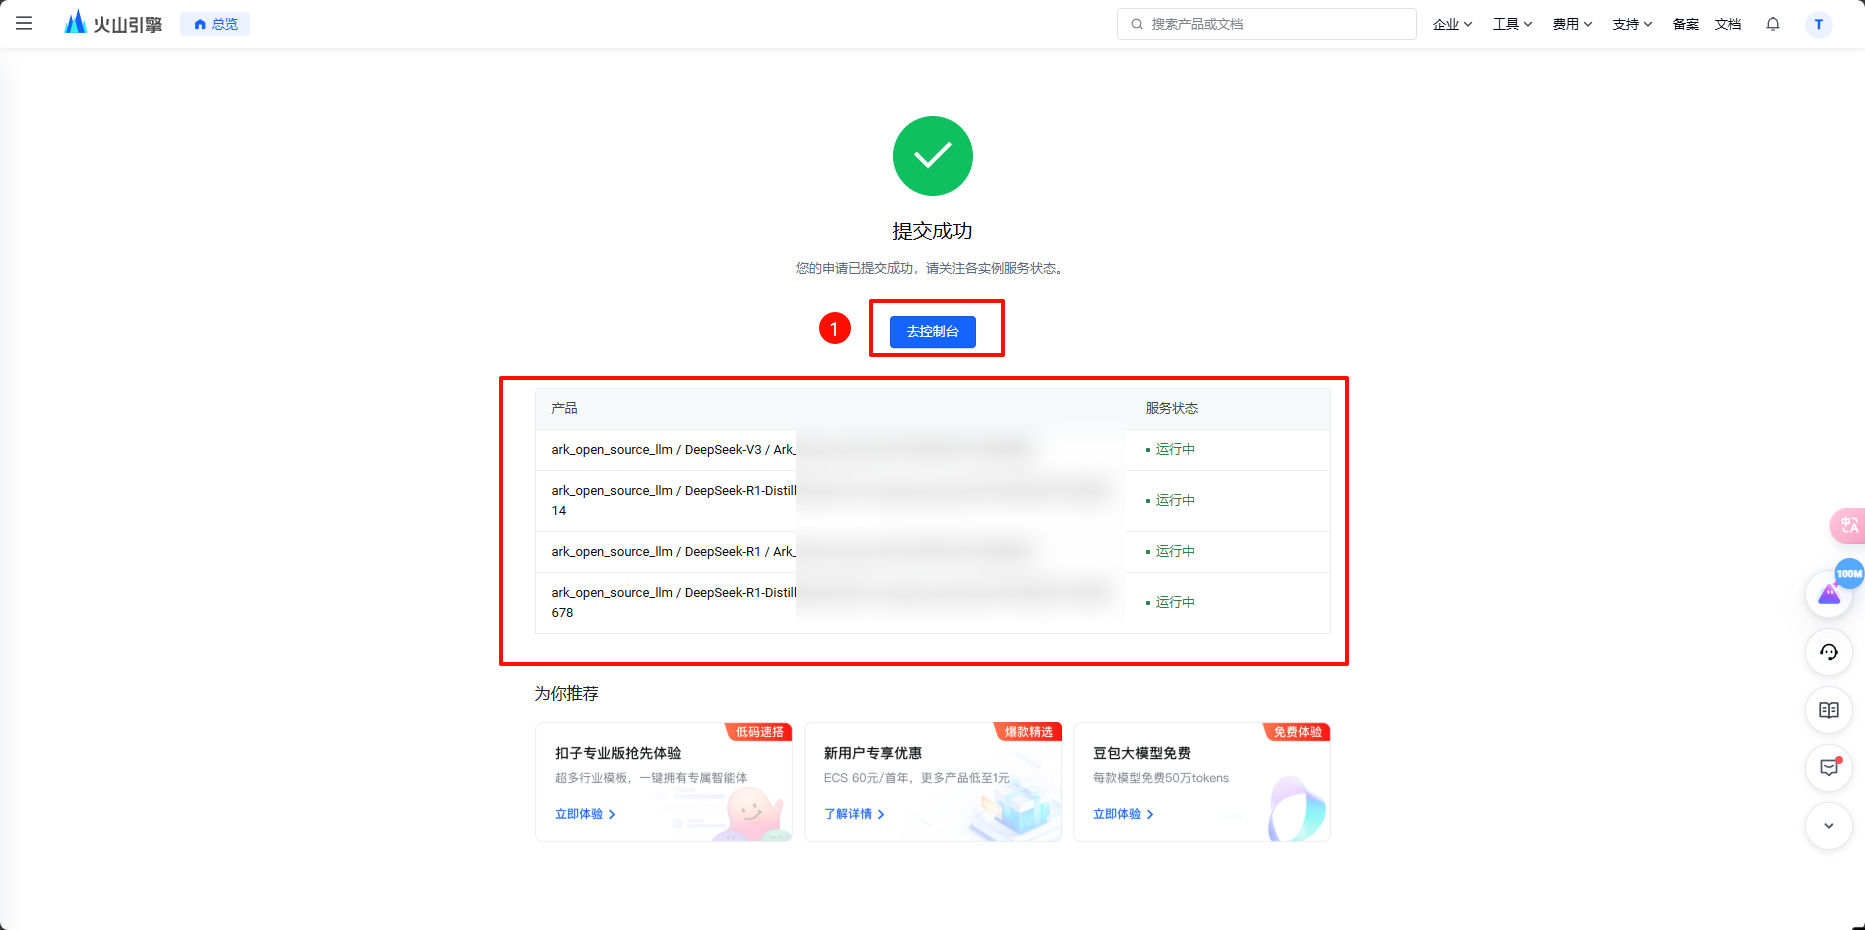Select the DeepSeek-R1-Distill row ending 678

pyautogui.click(x=932, y=603)
